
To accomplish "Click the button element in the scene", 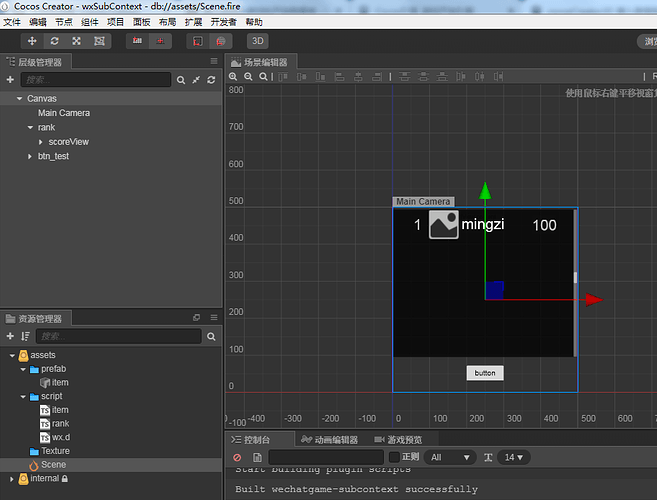I will [x=485, y=373].
